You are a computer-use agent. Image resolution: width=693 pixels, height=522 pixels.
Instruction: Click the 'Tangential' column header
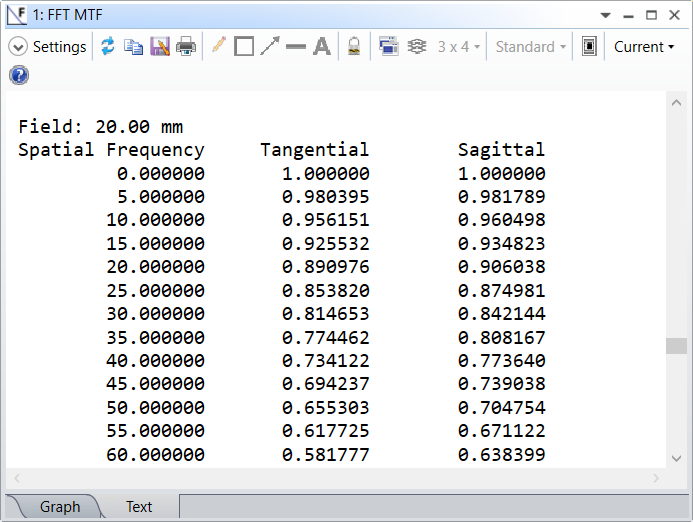click(315, 149)
